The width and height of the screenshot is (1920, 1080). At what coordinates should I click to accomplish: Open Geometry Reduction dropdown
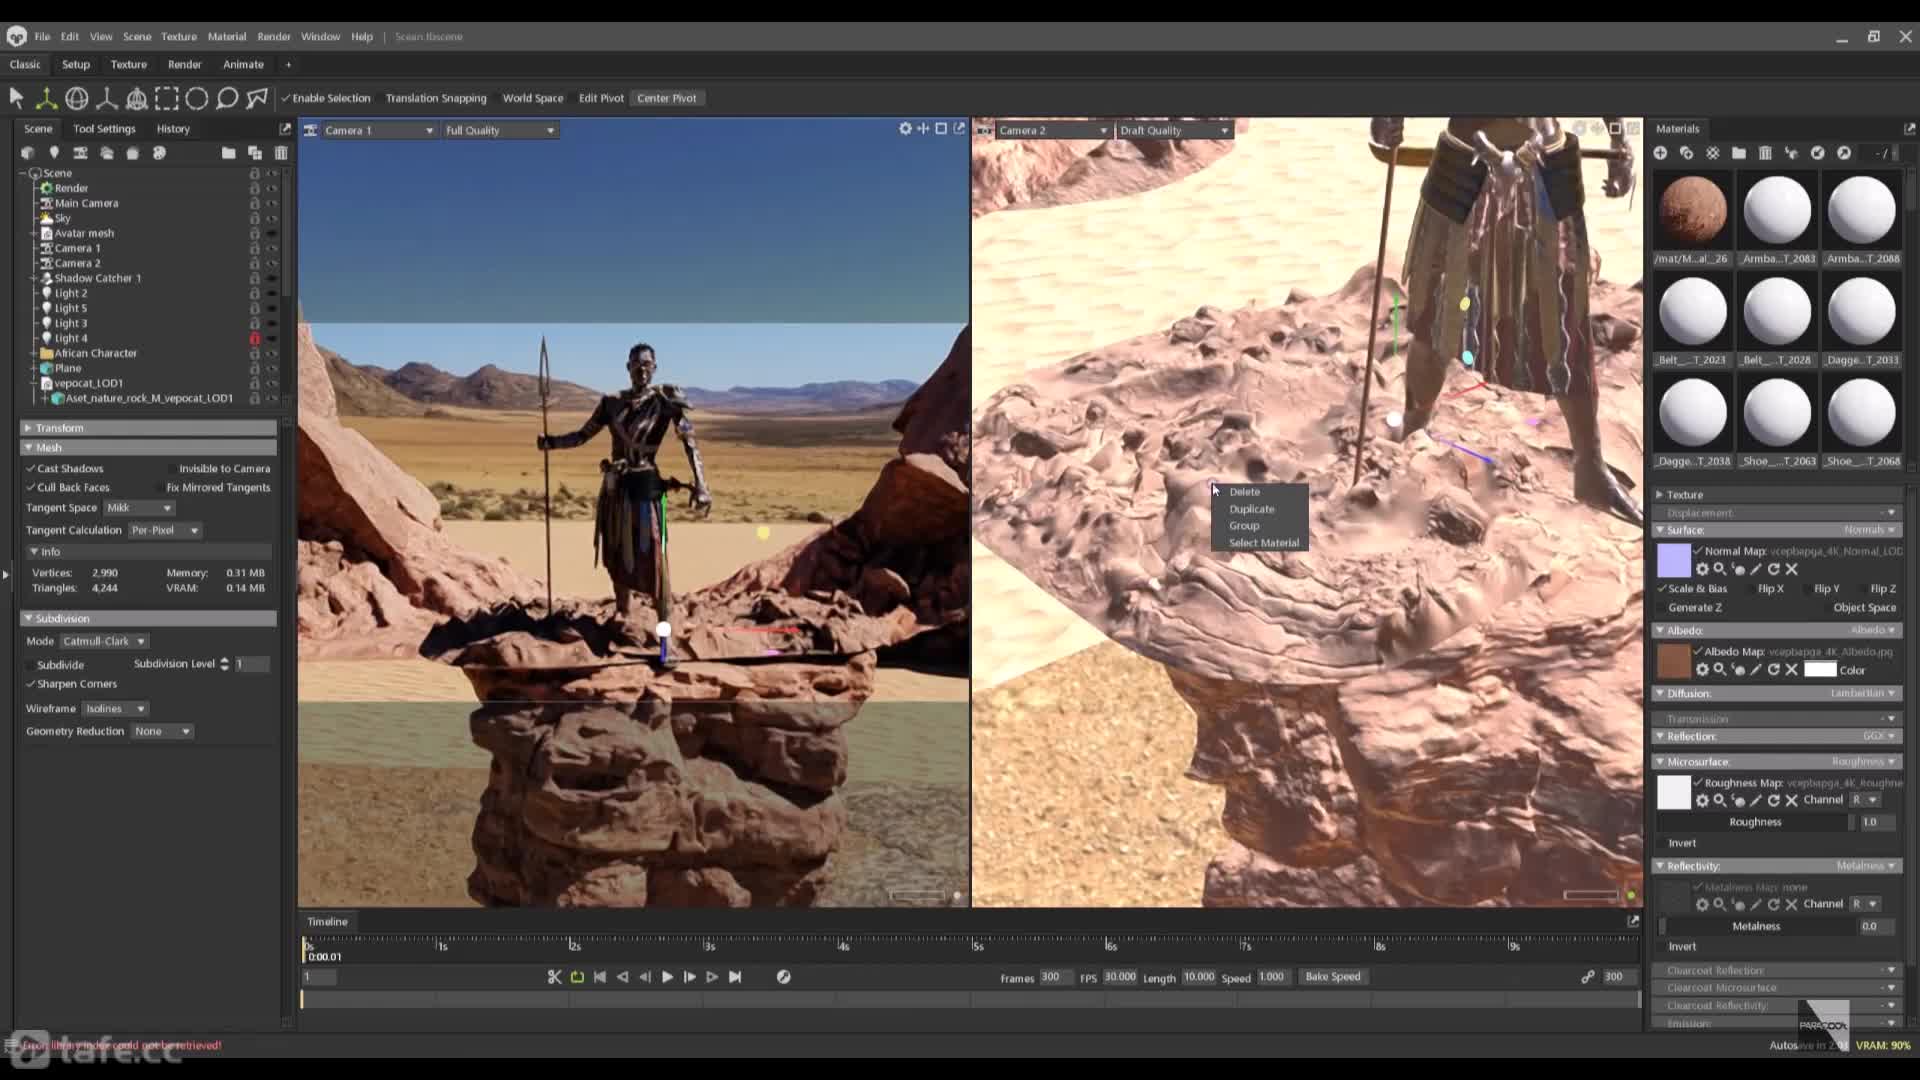click(x=162, y=732)
